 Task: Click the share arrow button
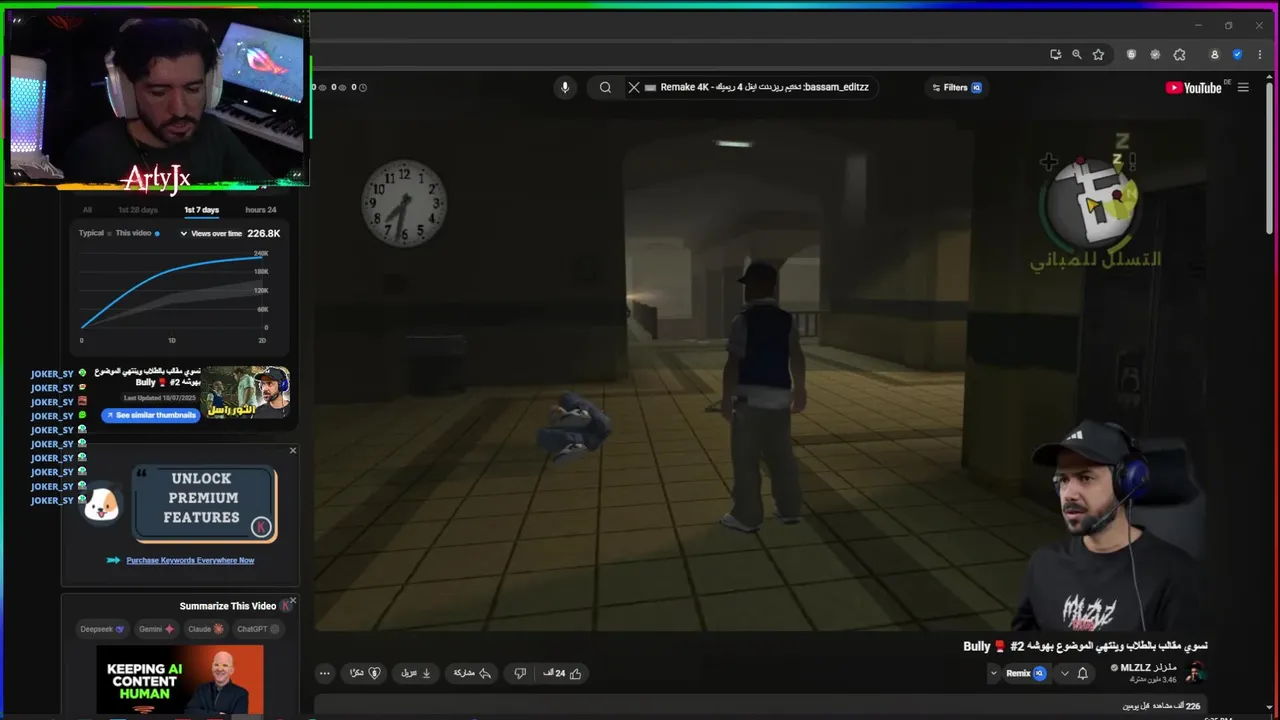pos(472,673)
